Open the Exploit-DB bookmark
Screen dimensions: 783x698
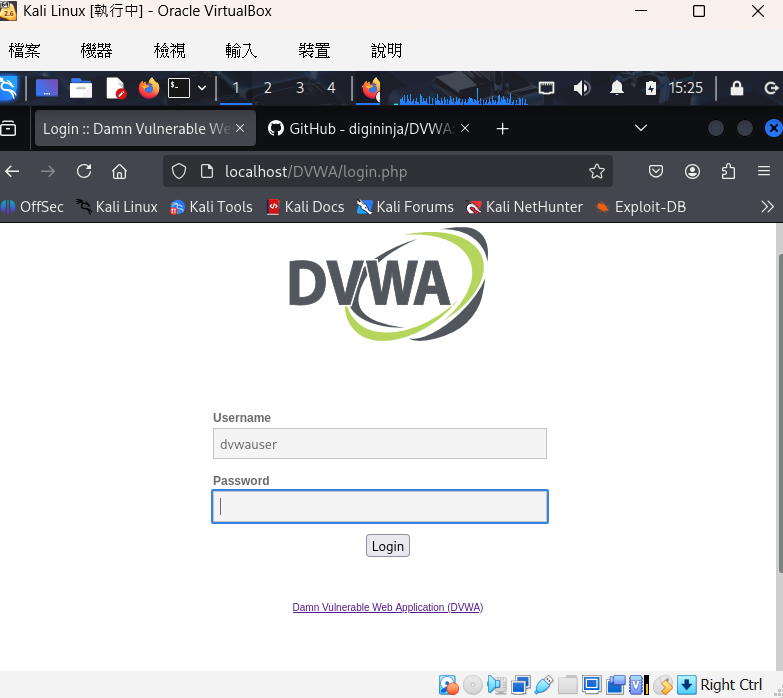[641, 207]
